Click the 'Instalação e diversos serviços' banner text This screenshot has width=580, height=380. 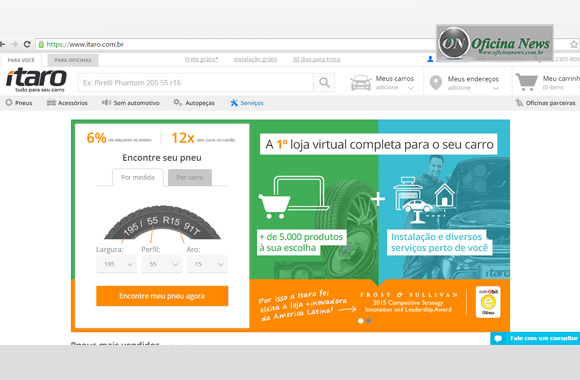[439, 242]
